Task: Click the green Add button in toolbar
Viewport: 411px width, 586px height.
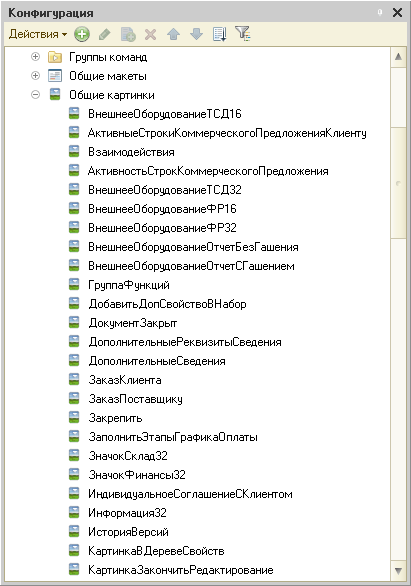Action: [x=82, y=34]
